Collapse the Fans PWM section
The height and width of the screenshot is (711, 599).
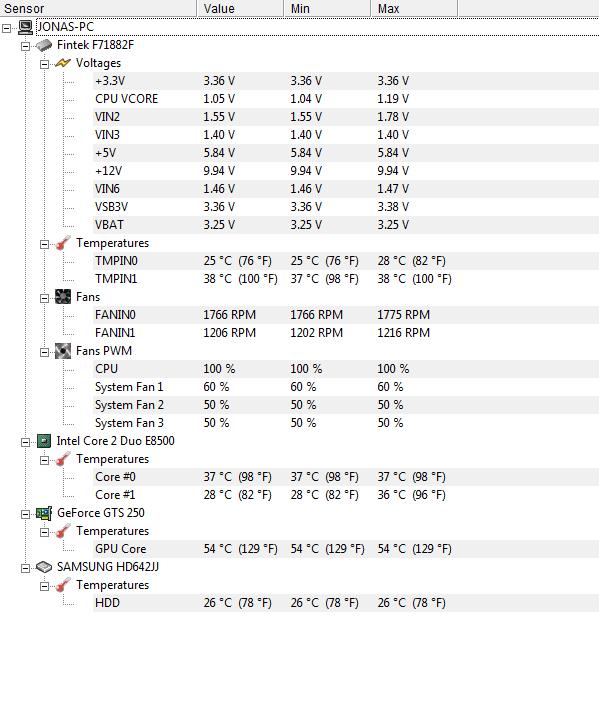pyautogui.click(x=44, y=352)
